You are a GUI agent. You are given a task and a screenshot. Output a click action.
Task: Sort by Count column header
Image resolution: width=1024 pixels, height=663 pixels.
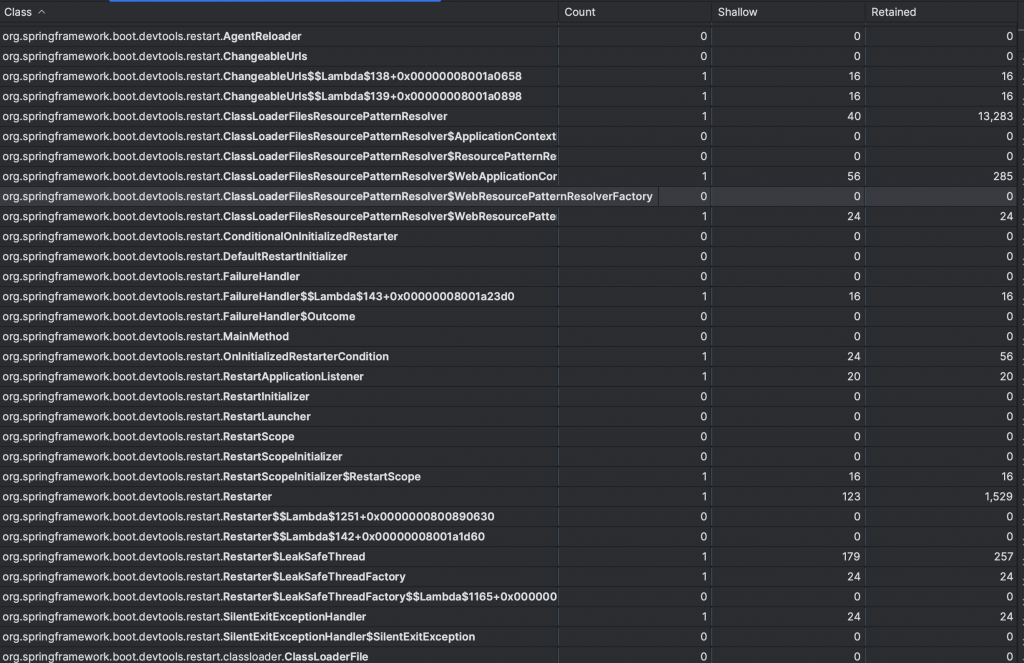click(635, 12)
